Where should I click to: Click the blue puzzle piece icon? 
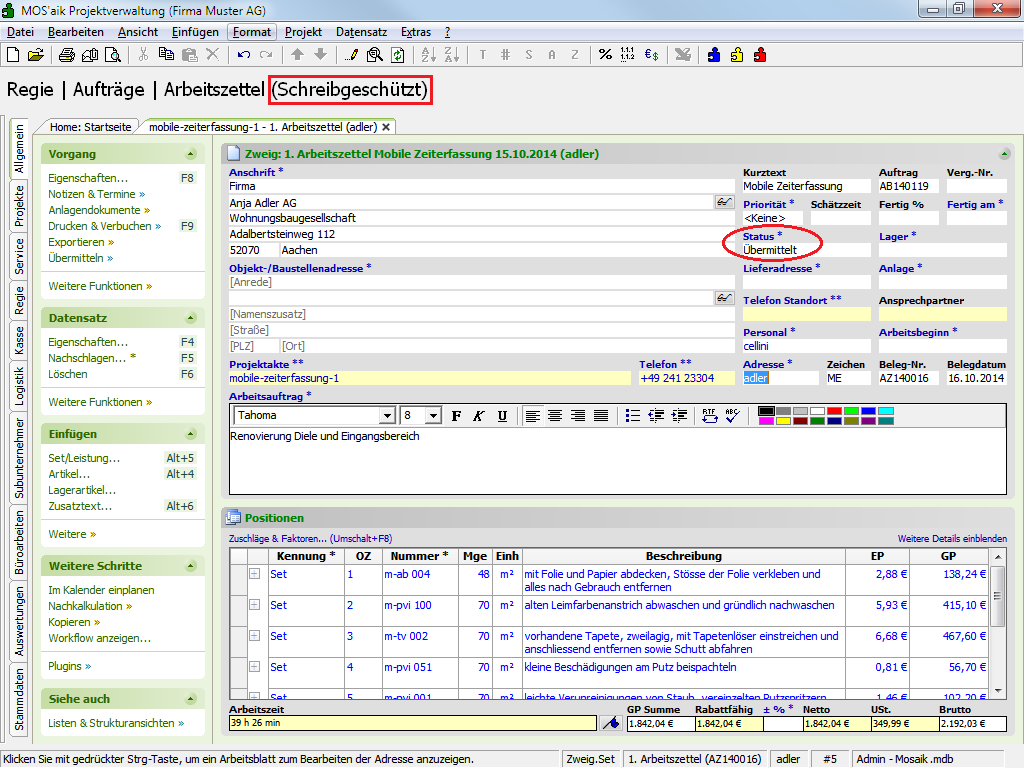[x=714, y=55]
